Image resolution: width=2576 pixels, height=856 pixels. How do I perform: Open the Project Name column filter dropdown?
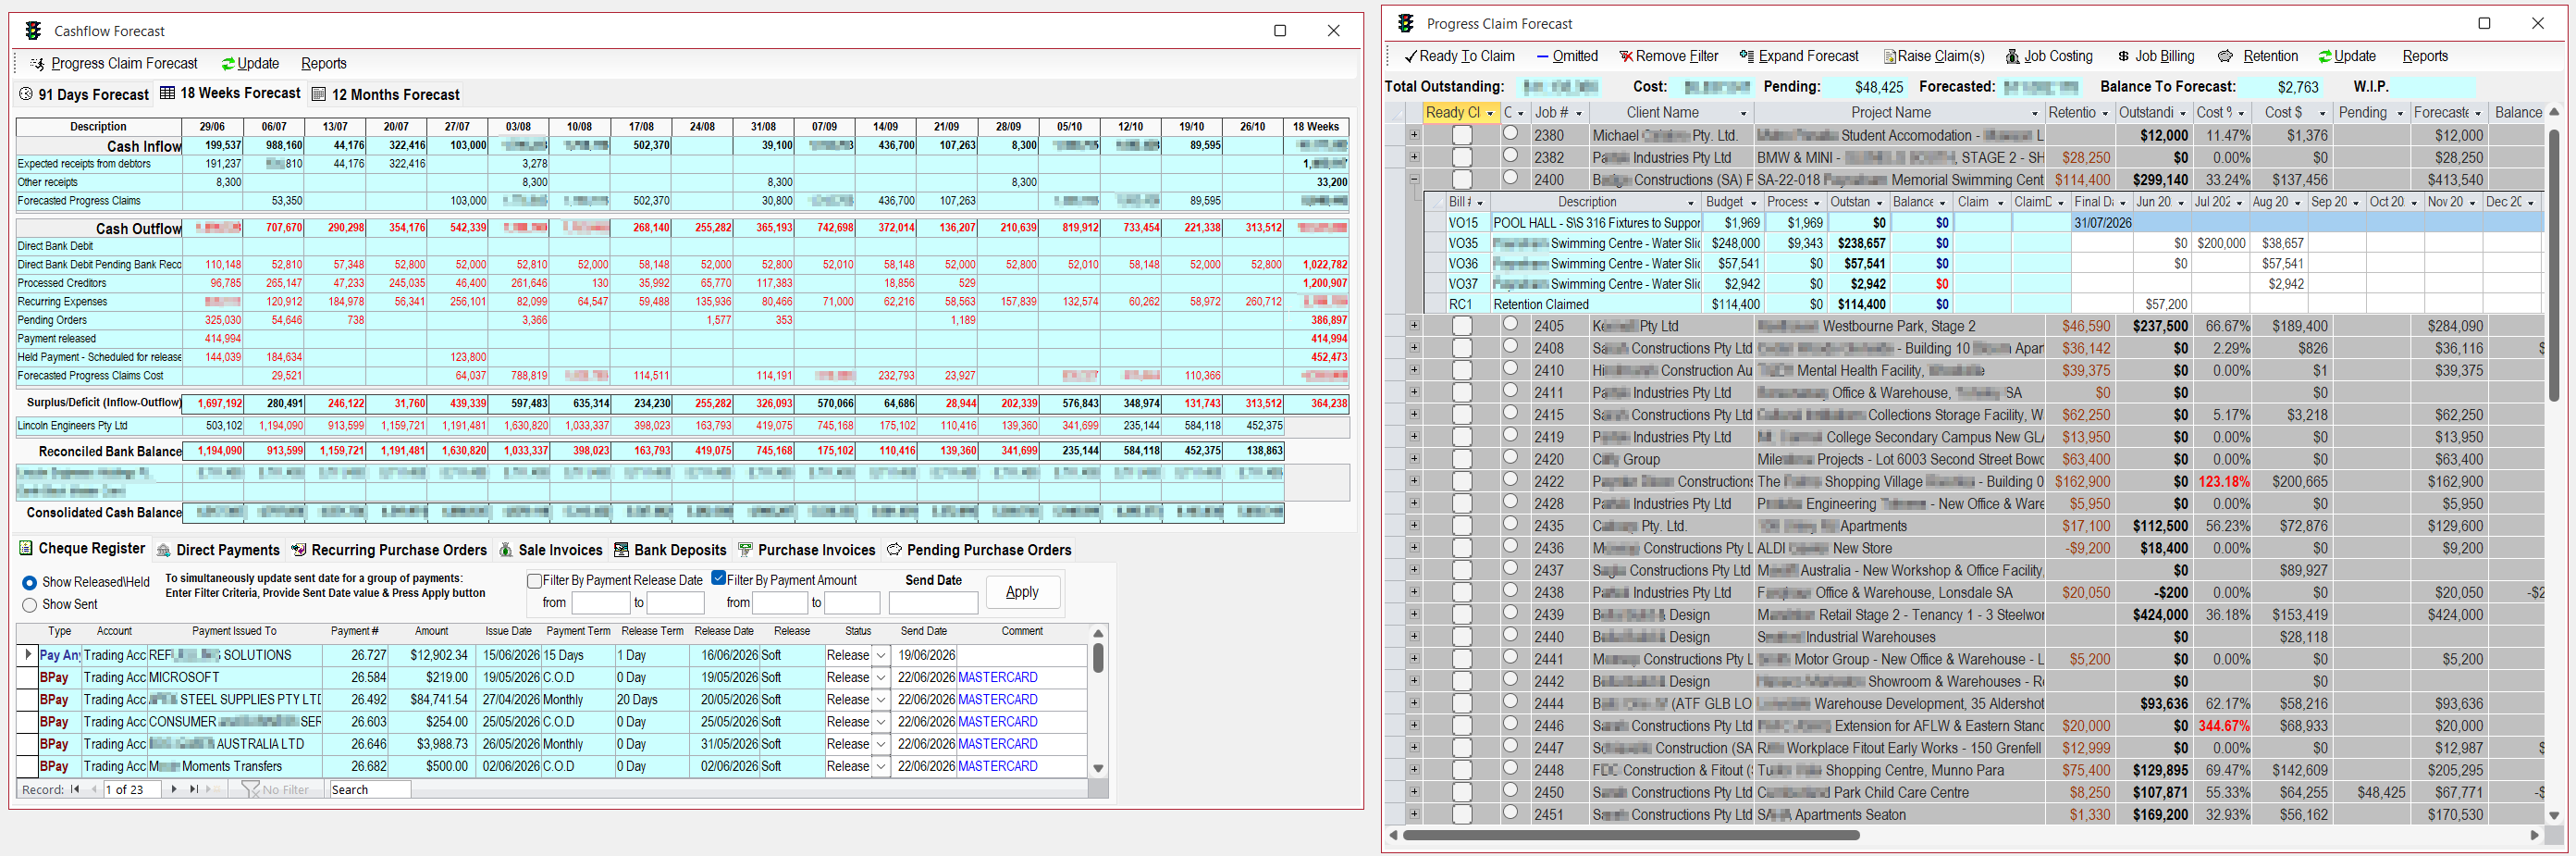[2034, 114]
